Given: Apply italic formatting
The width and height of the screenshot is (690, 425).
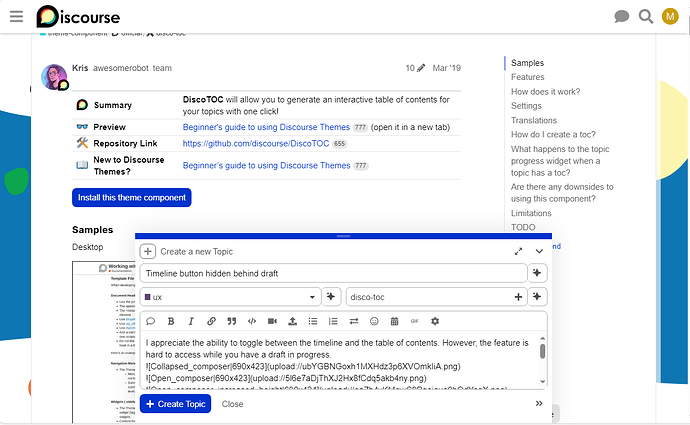Looking at the screenshot, I should coord(191,321).
